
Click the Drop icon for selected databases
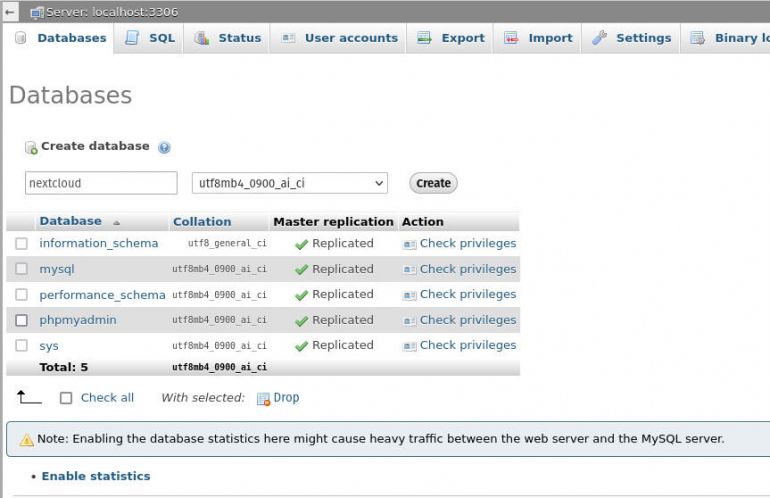click(263, 398)
